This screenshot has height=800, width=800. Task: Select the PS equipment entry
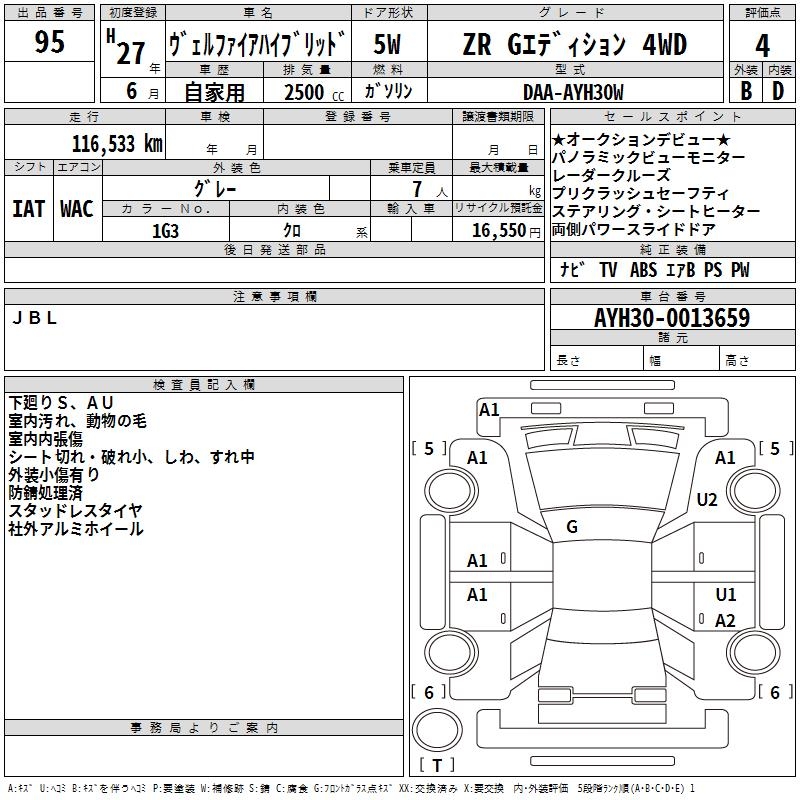coord(713,269)
